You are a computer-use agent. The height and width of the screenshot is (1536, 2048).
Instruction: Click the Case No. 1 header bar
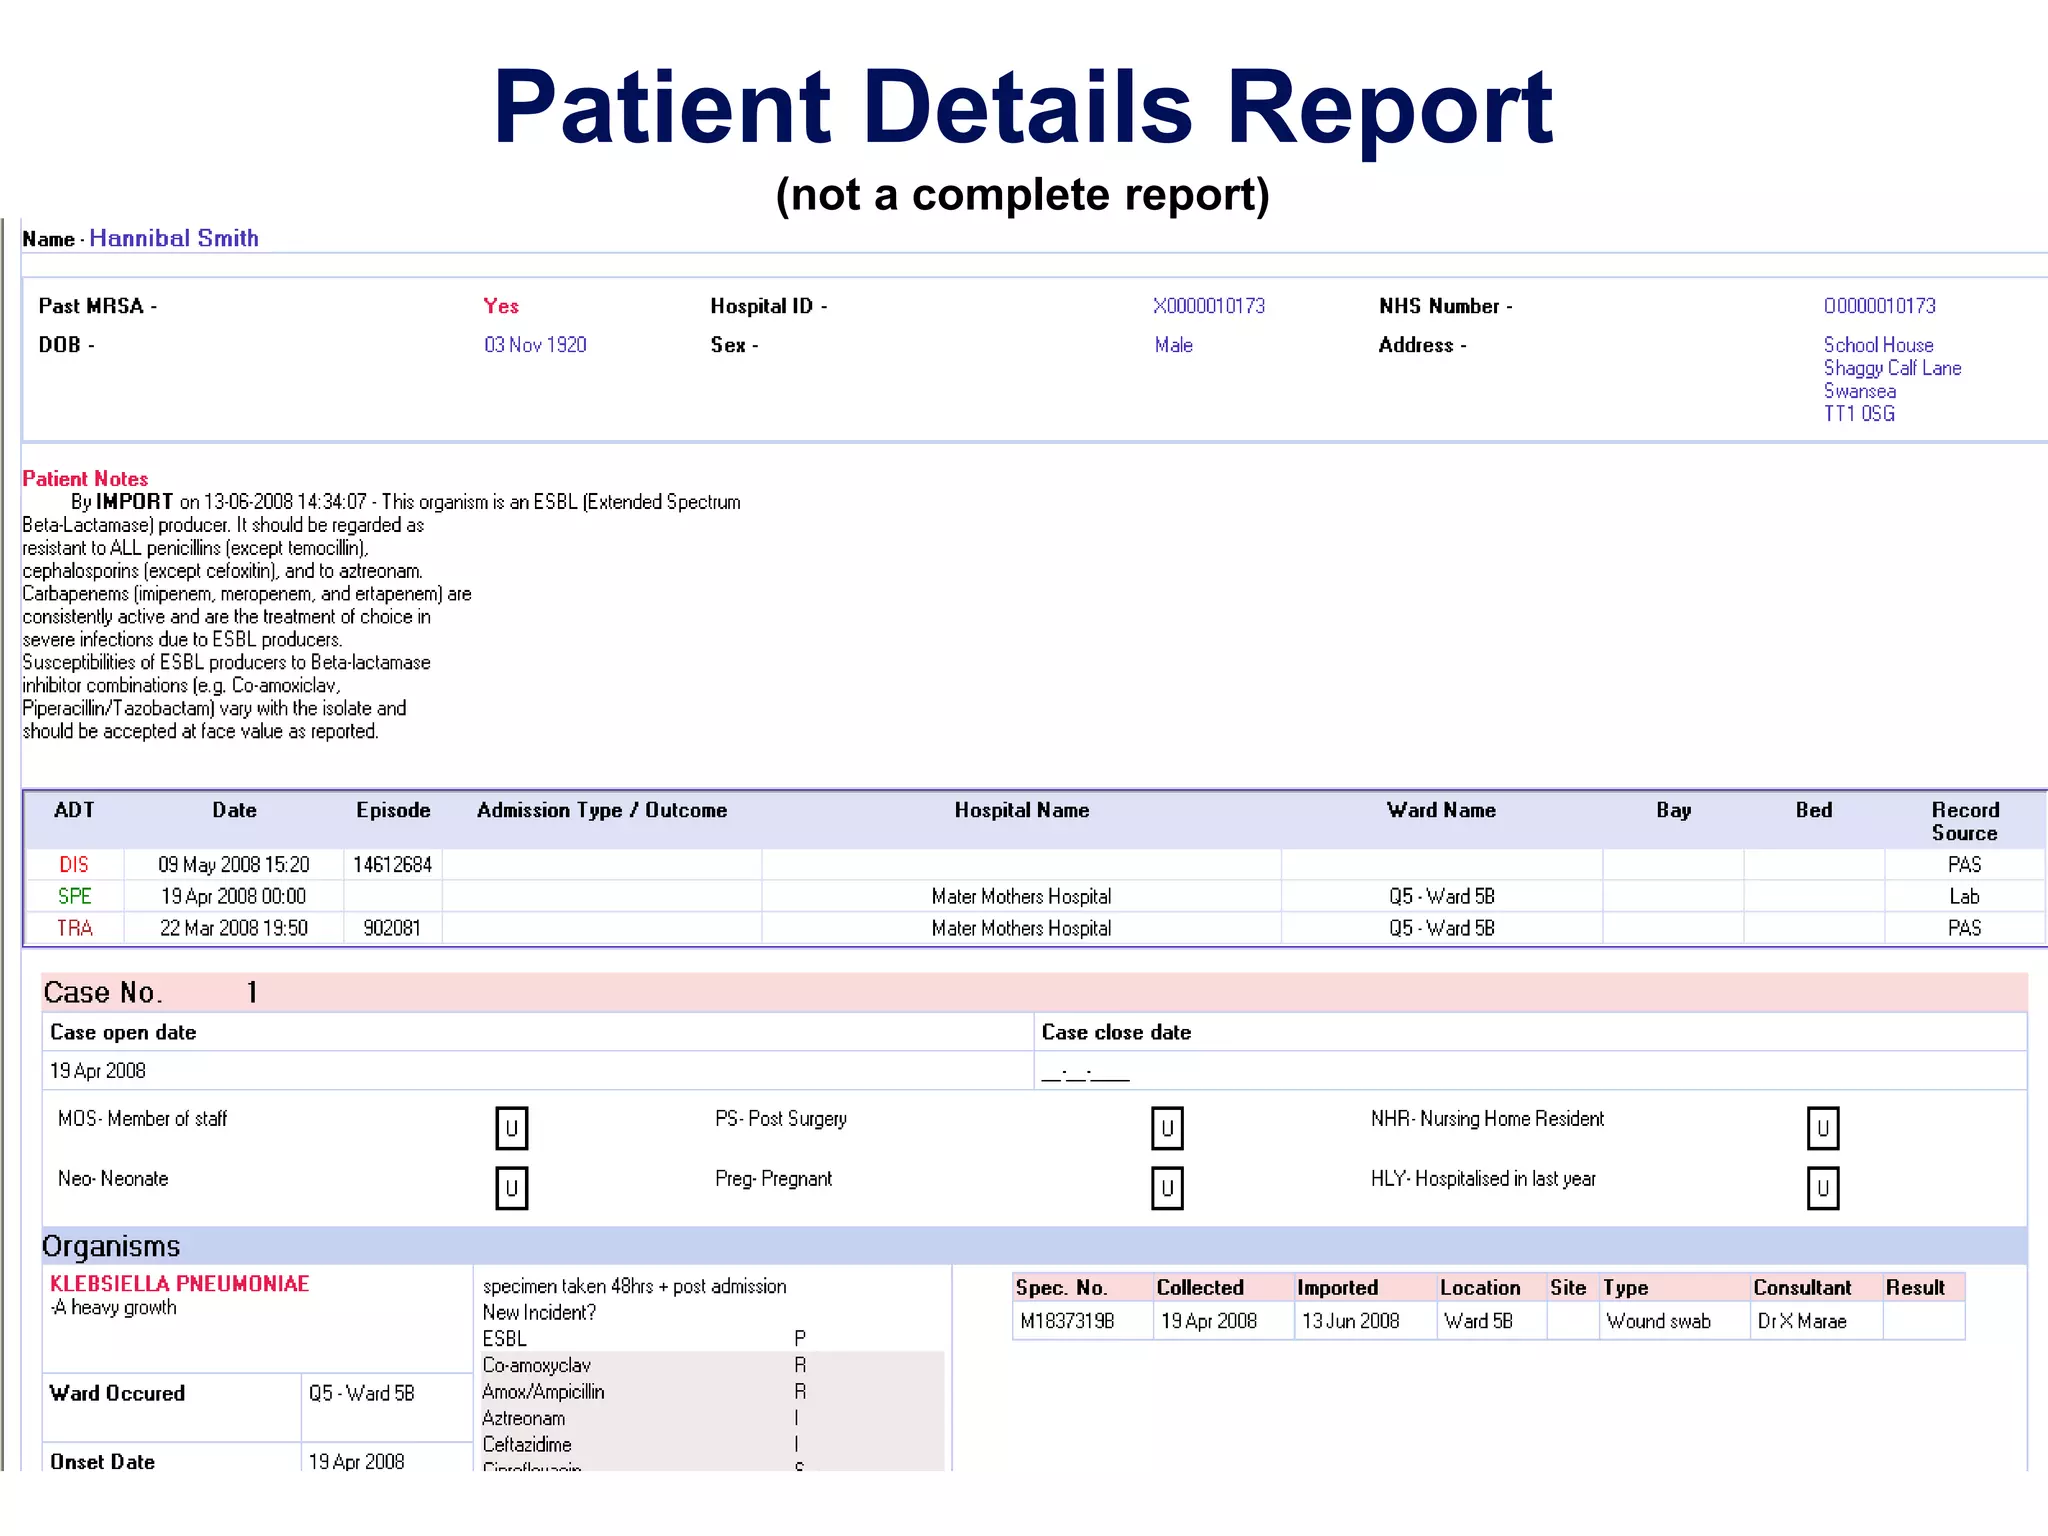coord(1034,992)
